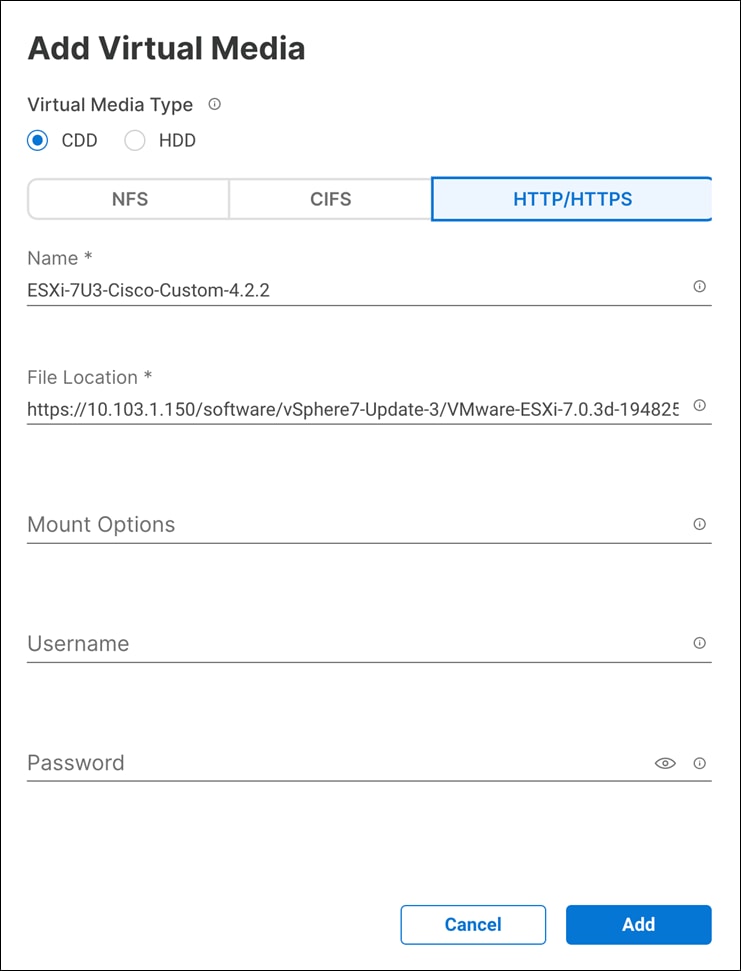This screenshot has height=971, width=741.
Task: Switch to the NFS tab
Action: [128, 199]
